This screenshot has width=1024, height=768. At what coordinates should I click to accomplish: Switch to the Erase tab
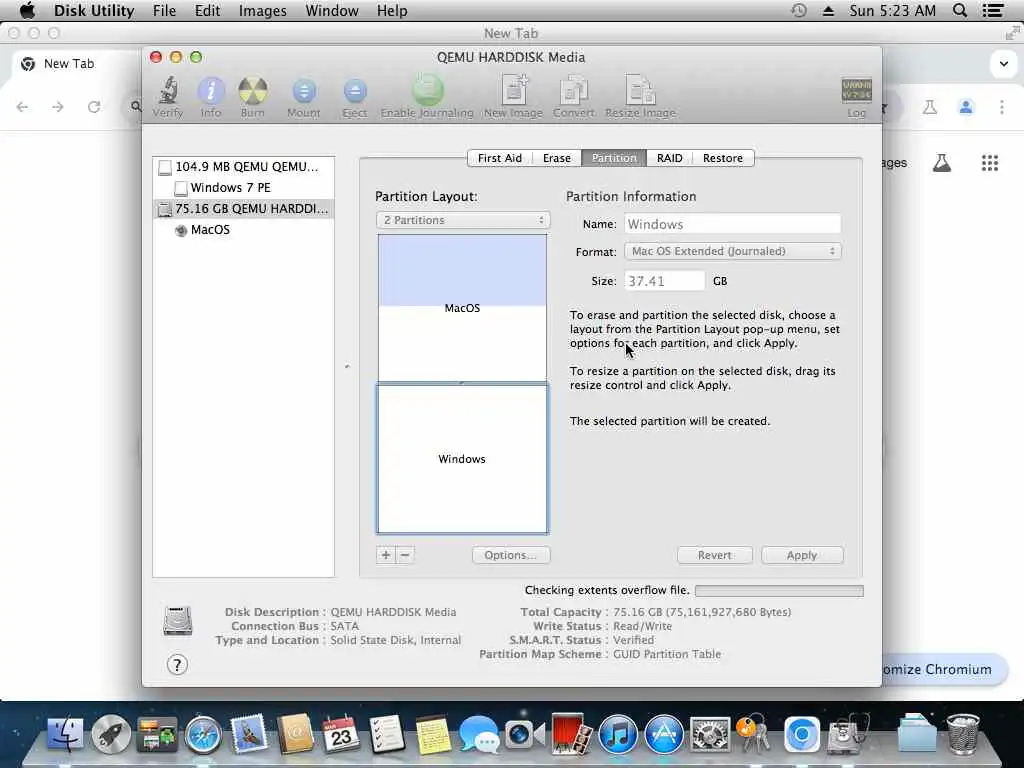pyautogui.click(x=556, y=158)
